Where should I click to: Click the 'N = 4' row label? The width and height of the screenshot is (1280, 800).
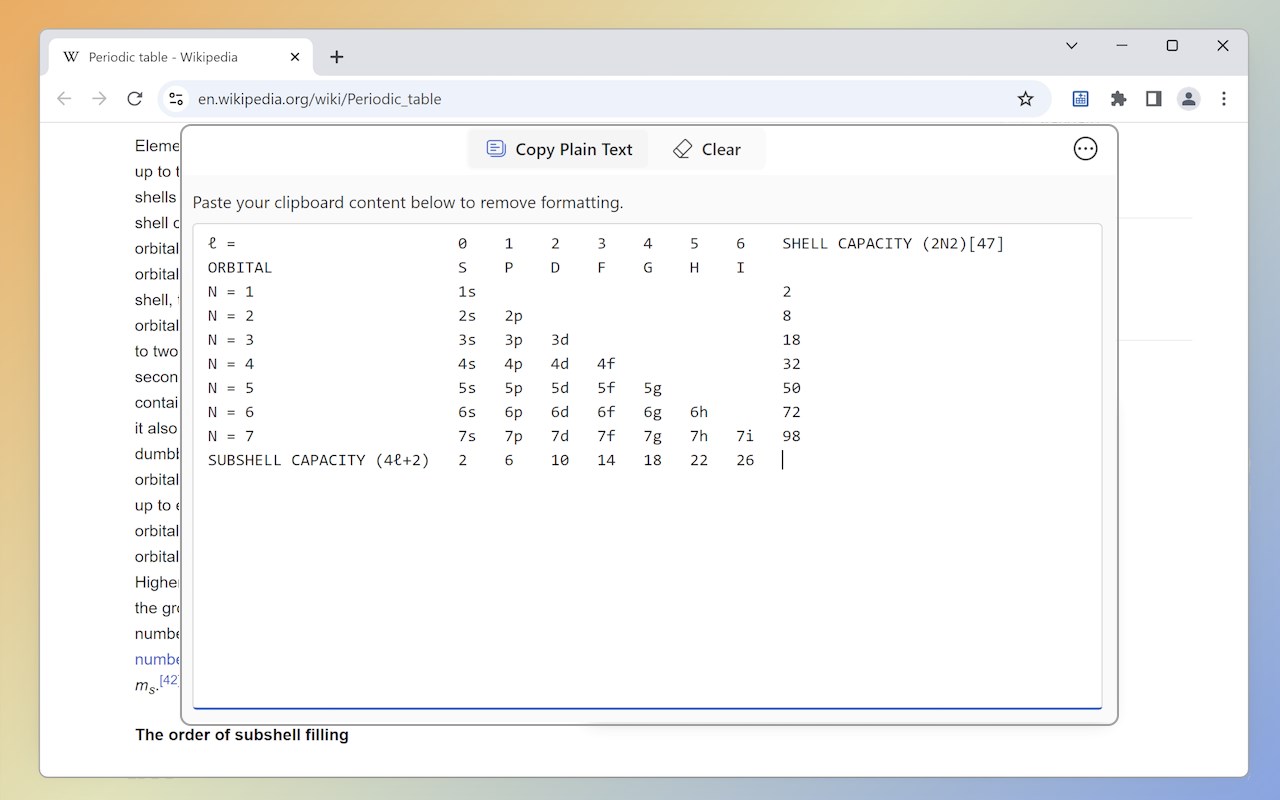(231, 363)
